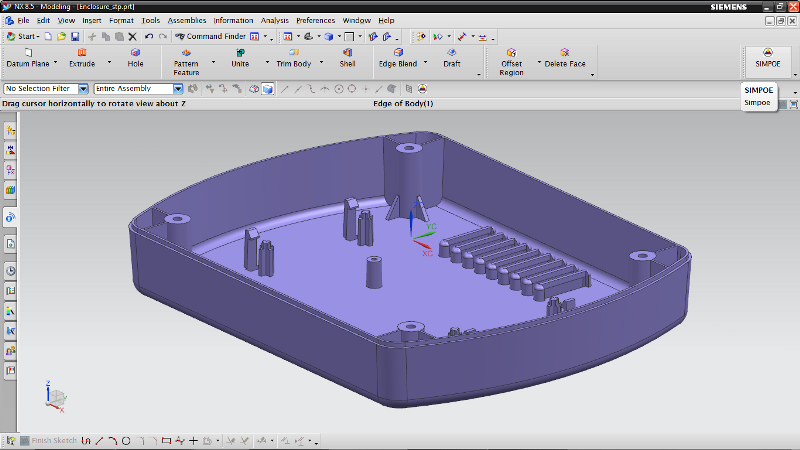Click the Profile sketch curve tool
The height and width of the screenshot is (450, 800).
point(86,440)
